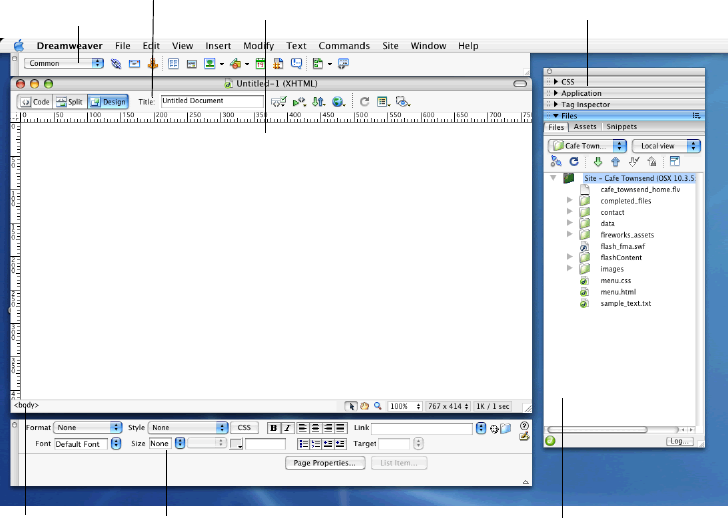Click the Page Properties button

[325, 463]
